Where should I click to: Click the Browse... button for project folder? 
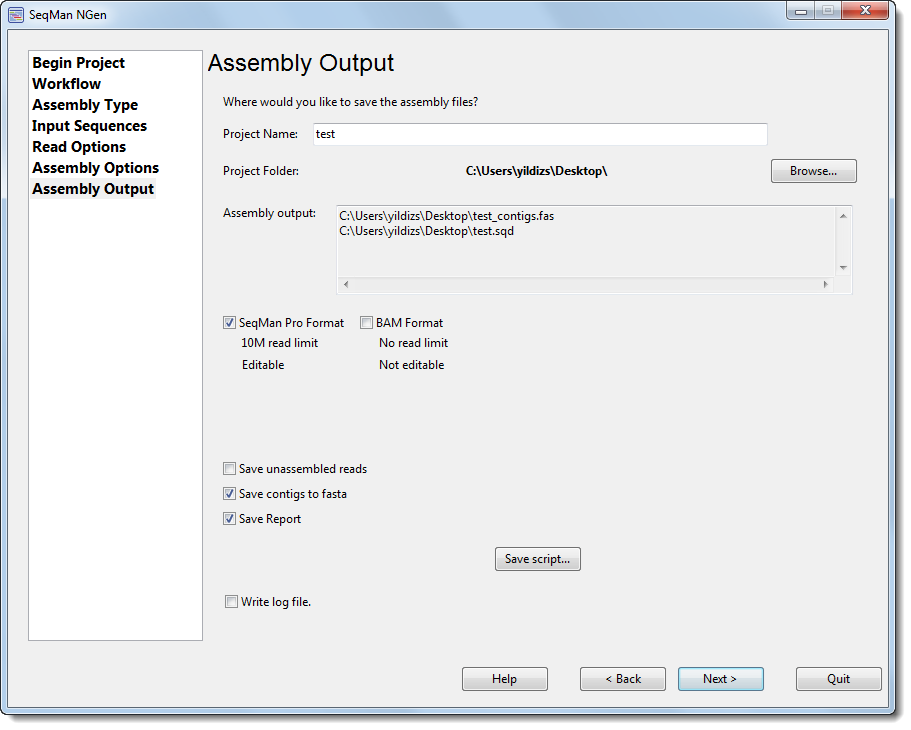coord(813,171)
